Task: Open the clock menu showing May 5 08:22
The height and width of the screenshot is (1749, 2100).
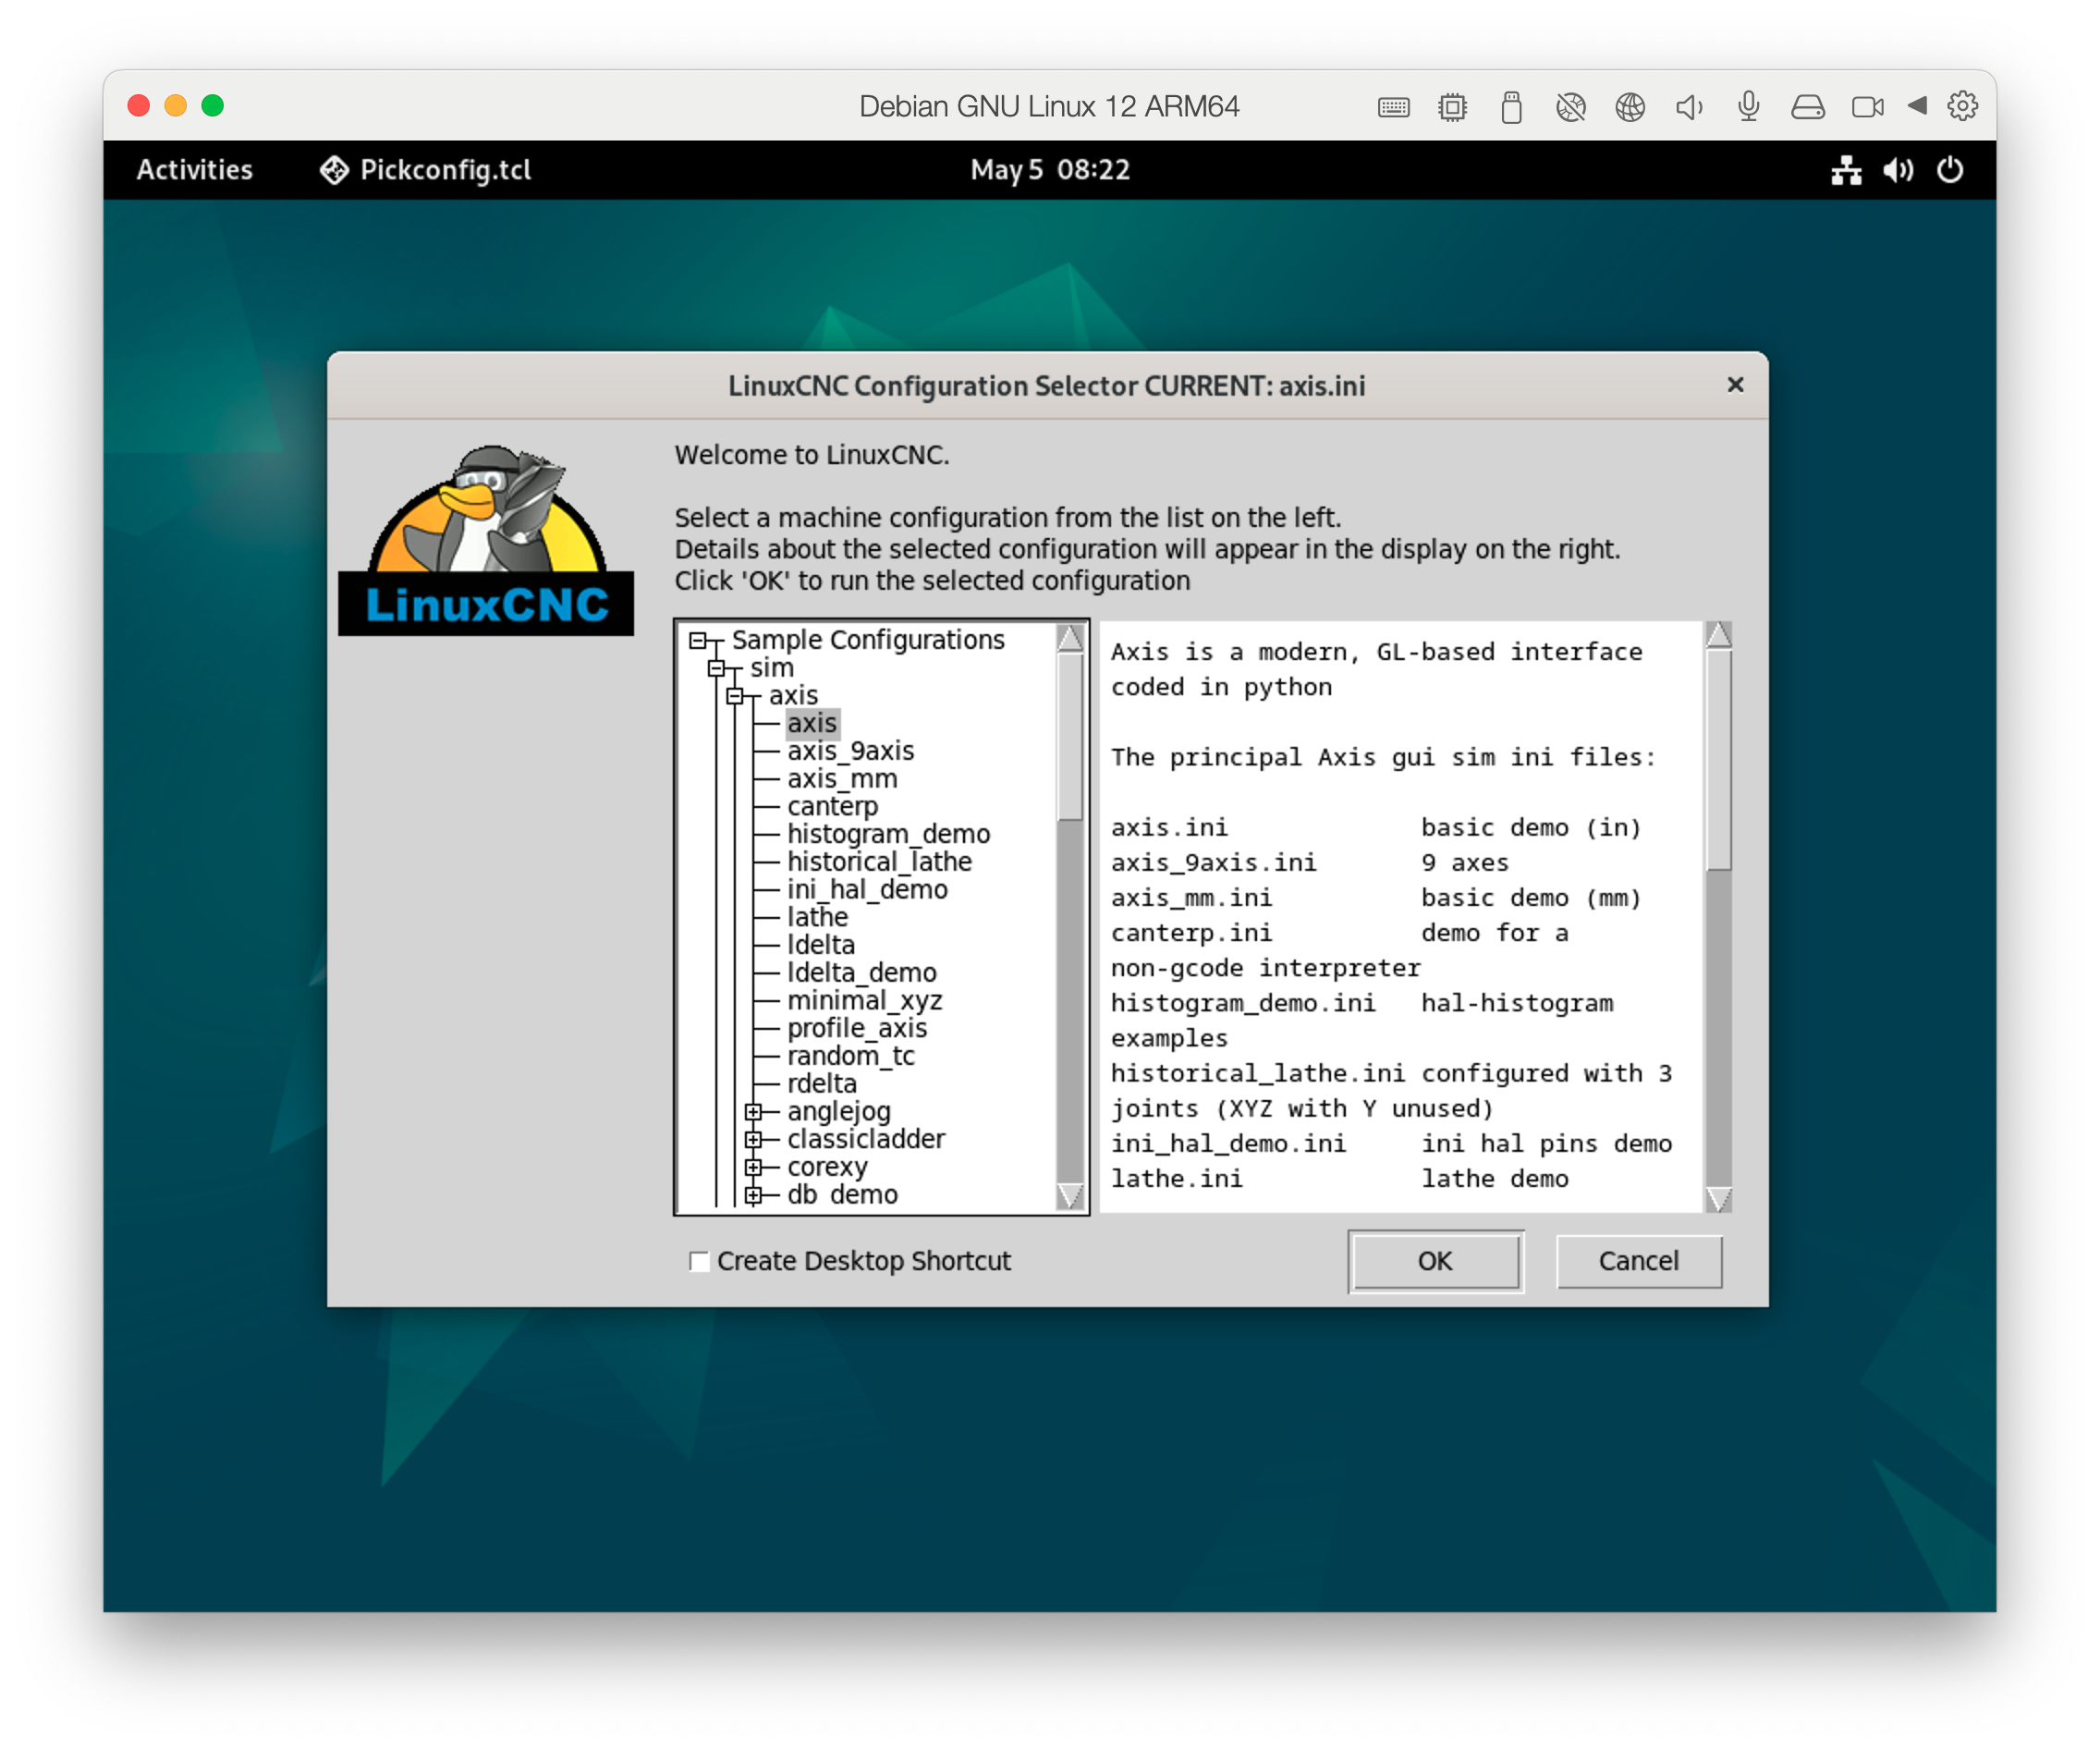Action: click(1050, 170)
